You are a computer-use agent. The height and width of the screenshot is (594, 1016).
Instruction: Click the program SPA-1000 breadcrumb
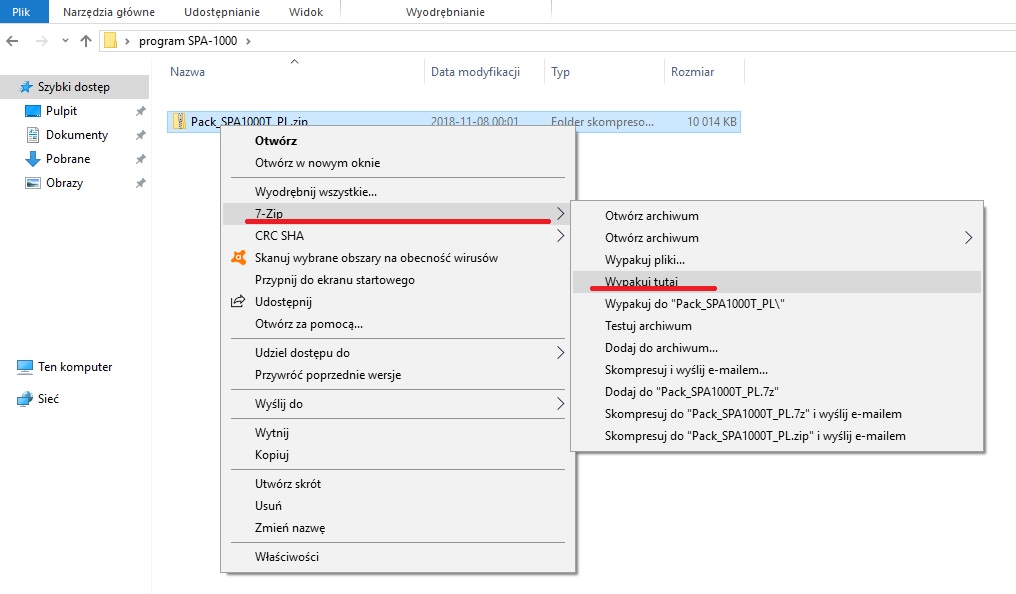pos(188,41)
